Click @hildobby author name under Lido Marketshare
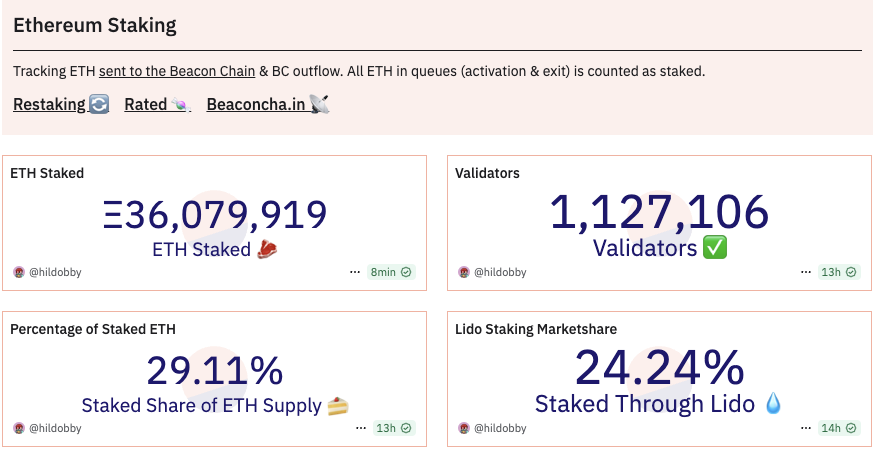The width and height of the screenshot is (879, 459). coord(499,428)
